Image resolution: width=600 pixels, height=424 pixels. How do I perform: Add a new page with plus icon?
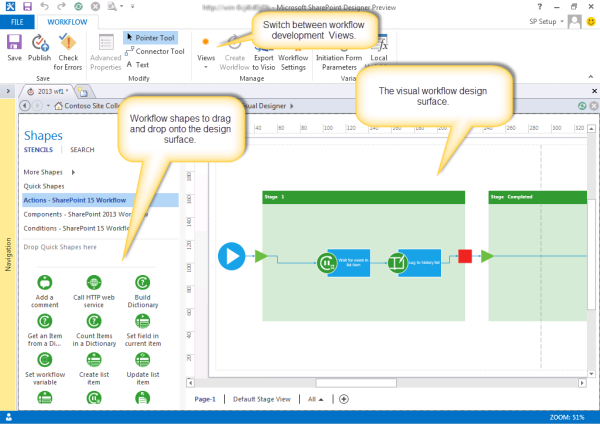(x=344, y=399)
